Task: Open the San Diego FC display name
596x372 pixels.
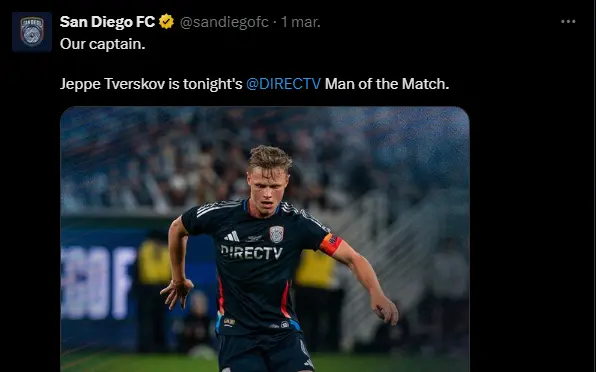Action: click(108, 22)
